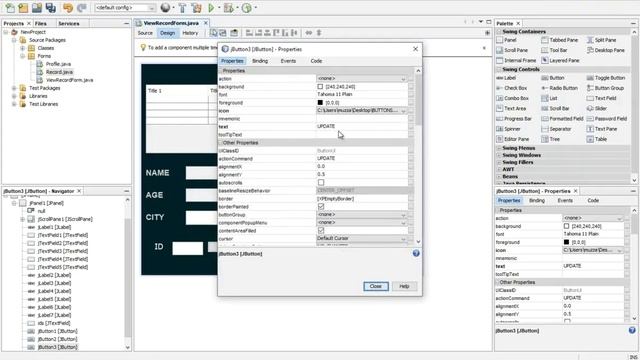Click the Preview Design icon
Image resolution: width=640 pixels, height=360 pixels.
234,33
